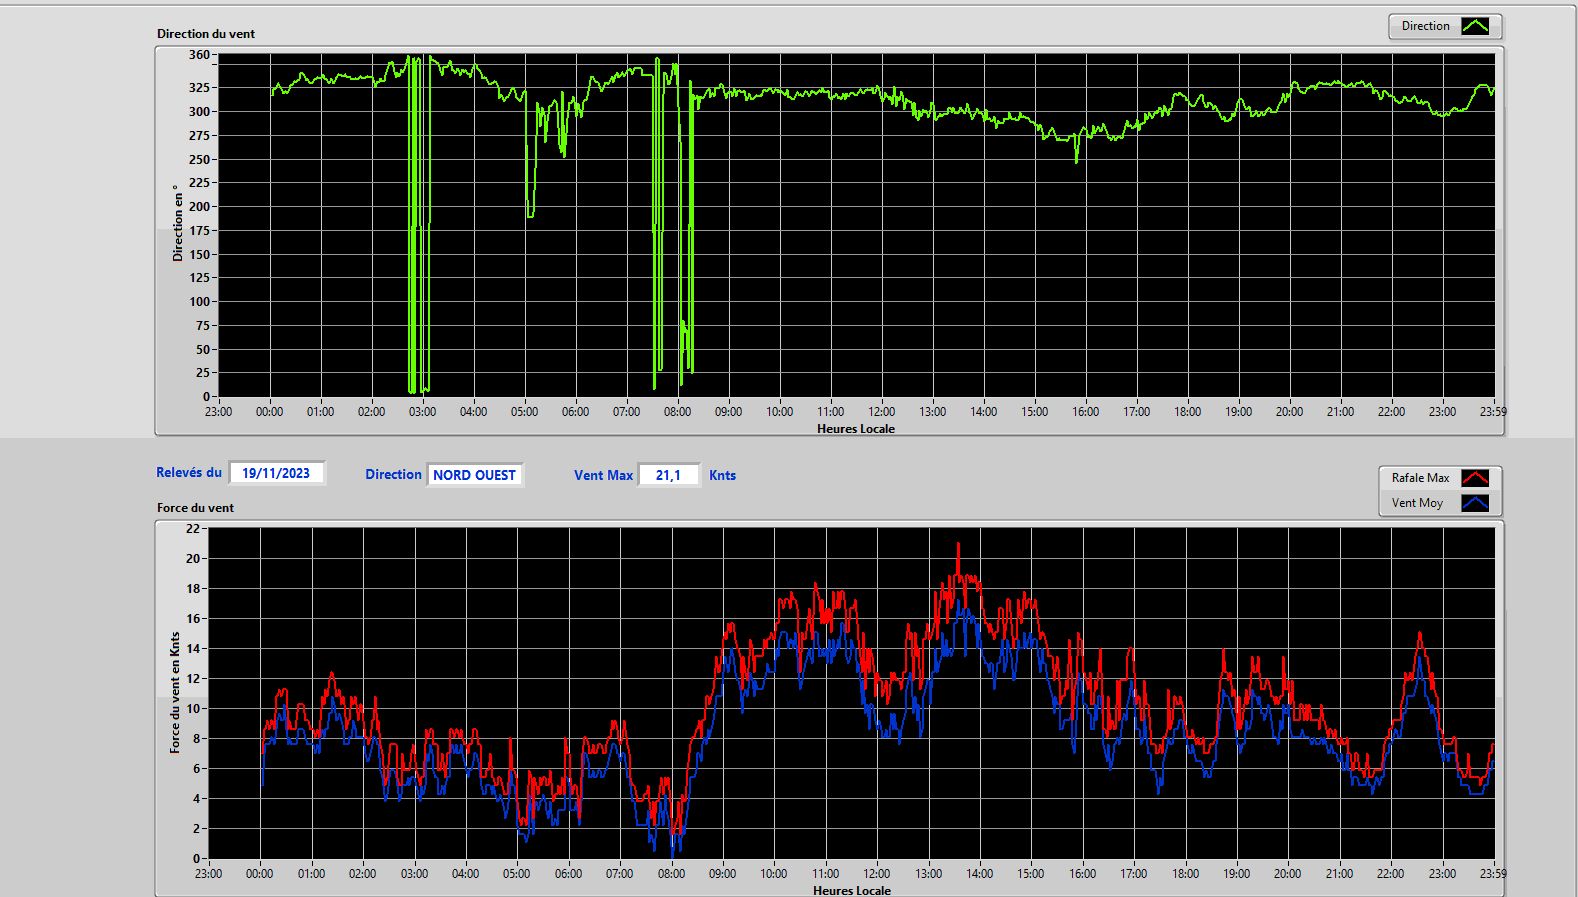Image resolution: width=1578 pixels, height=897 pixels.
Task: Click the 75 tick on direction axis
Action: tap(203, 326)
